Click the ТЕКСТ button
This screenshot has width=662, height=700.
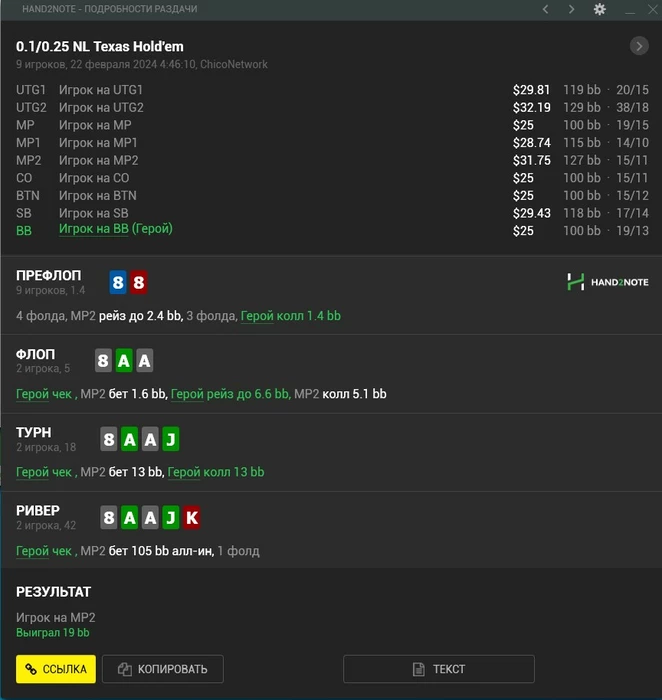[x=439, y=669]
